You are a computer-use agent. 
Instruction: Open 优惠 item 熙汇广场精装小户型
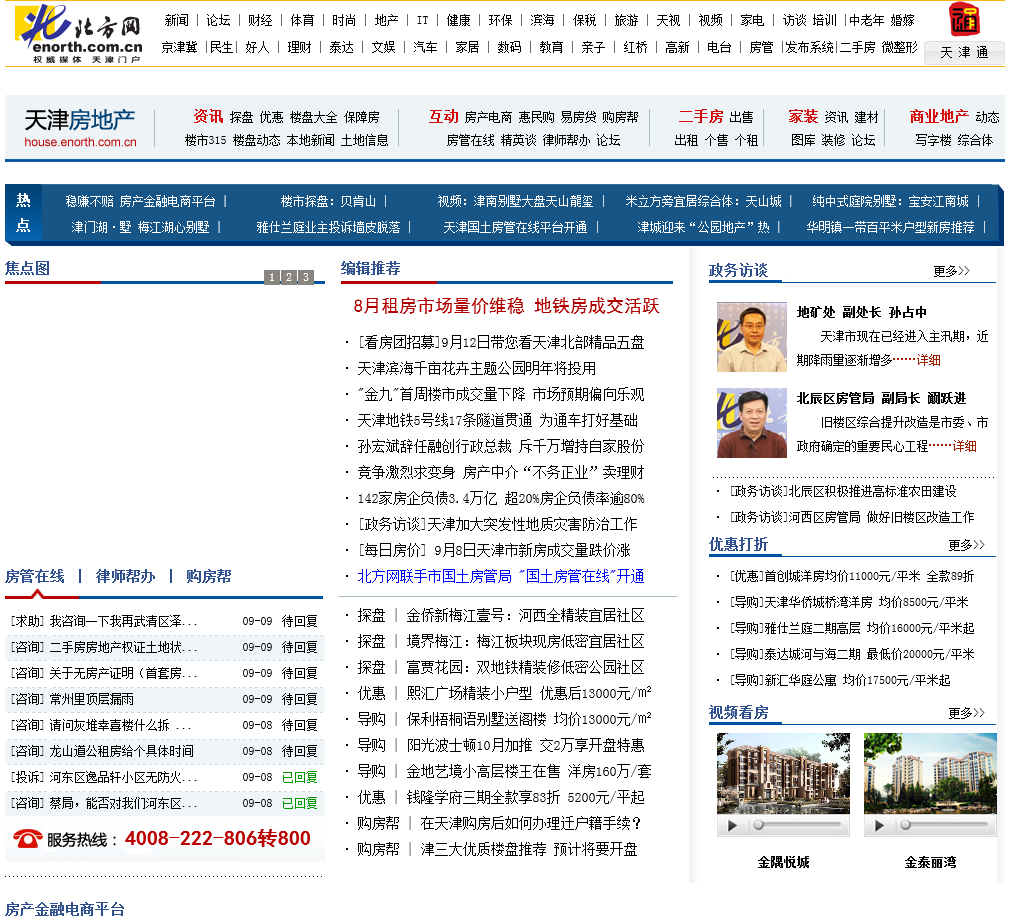click(x=528, y=693)
